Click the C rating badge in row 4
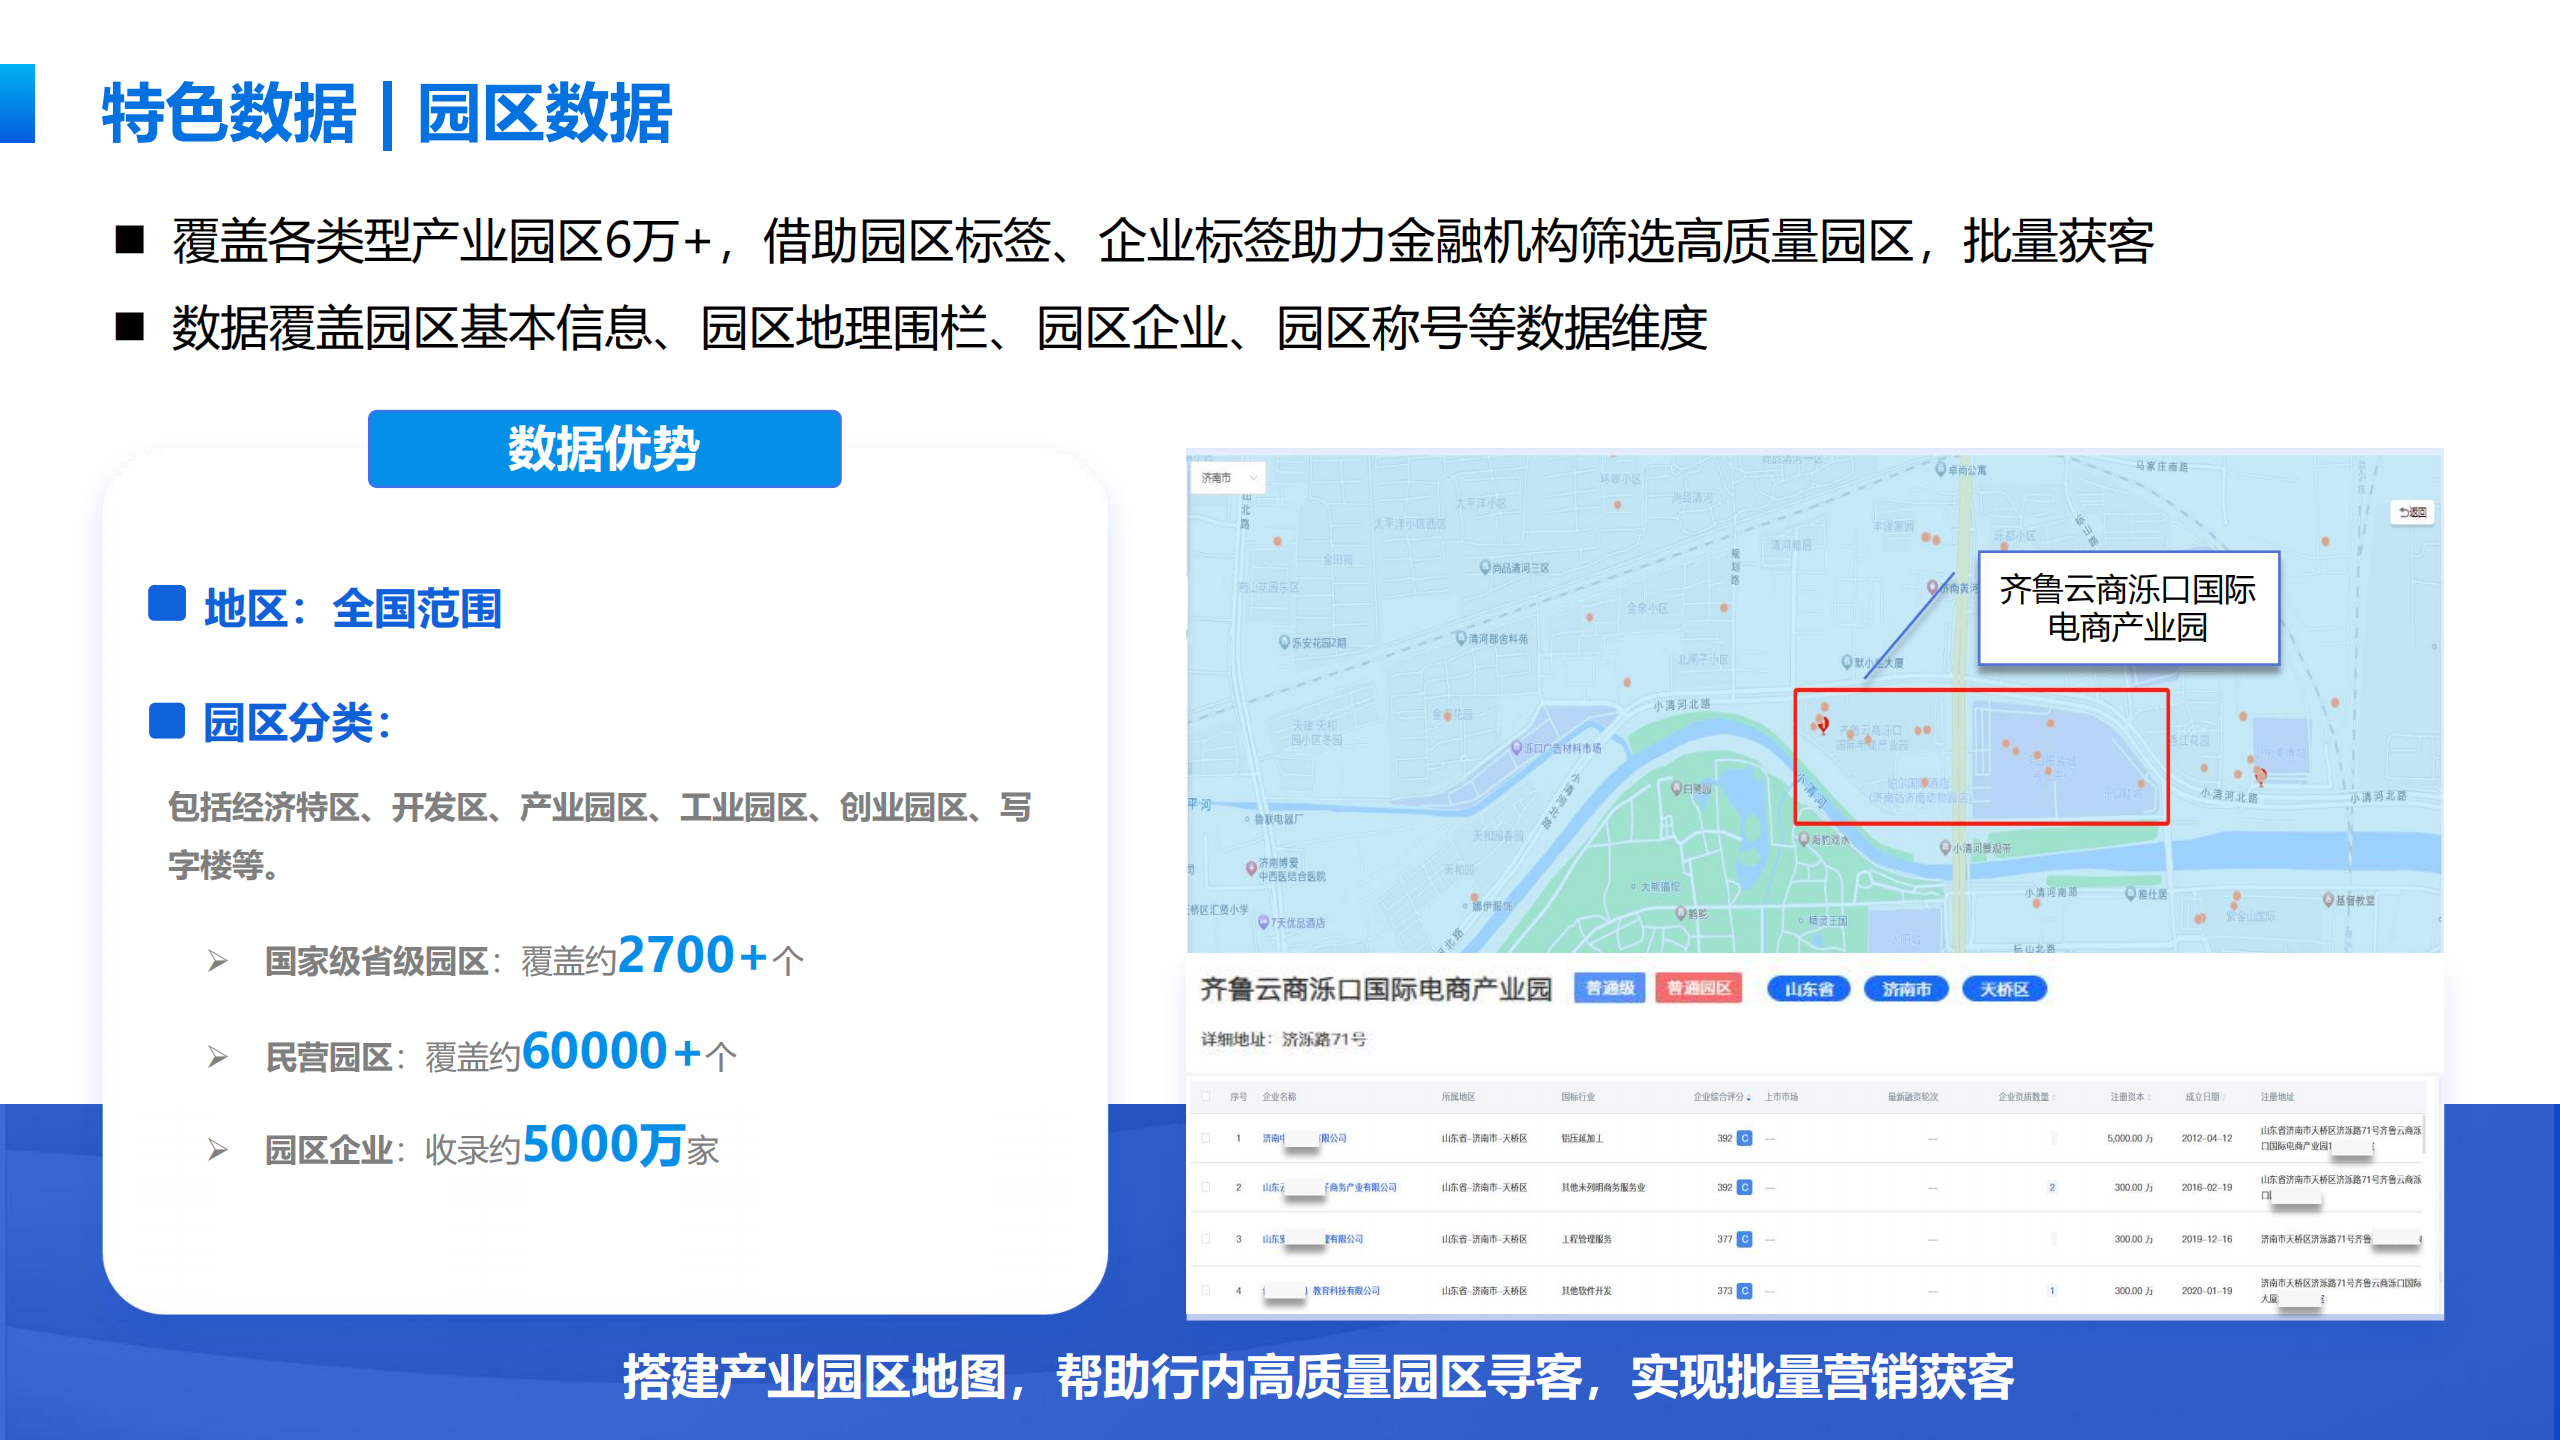The image size is (2560, 1440). (x=1745, y=1291)
